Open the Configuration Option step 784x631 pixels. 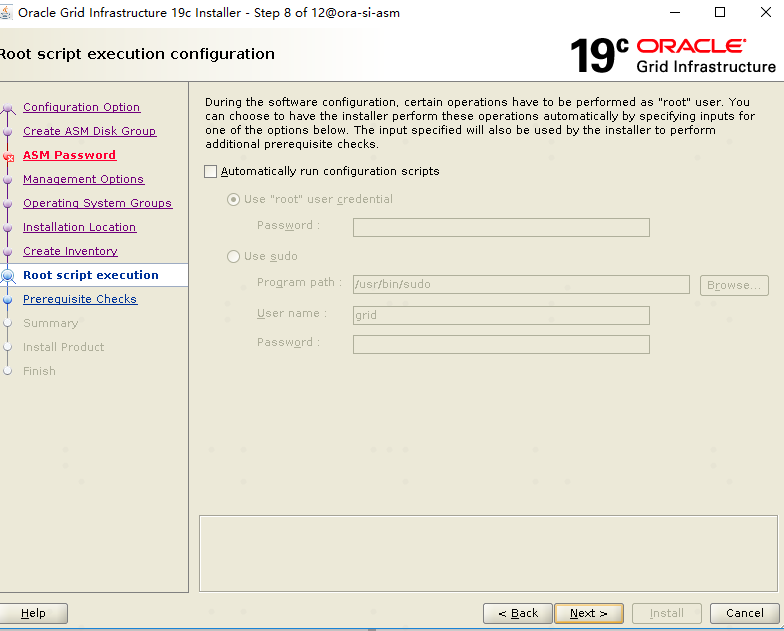coord(82,107)
